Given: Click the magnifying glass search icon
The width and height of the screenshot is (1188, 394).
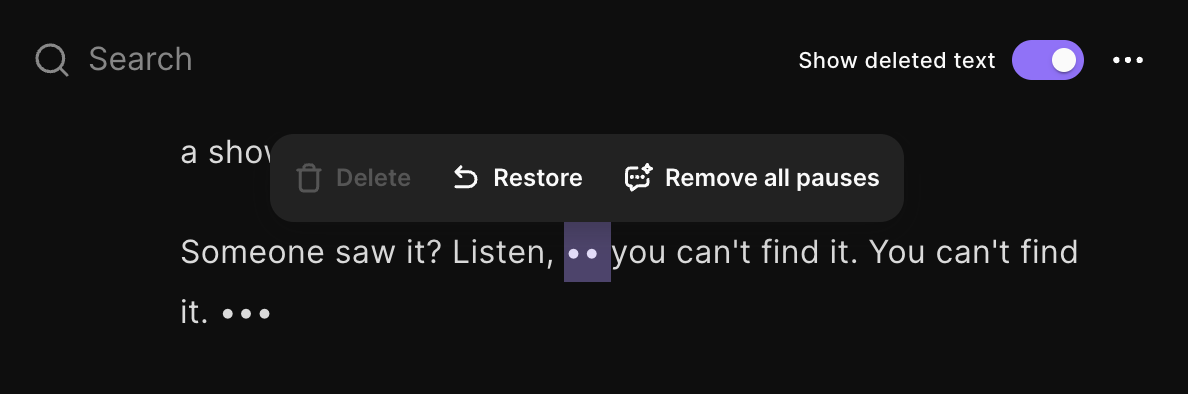Looking at the screenshot, I should (52, 60).
